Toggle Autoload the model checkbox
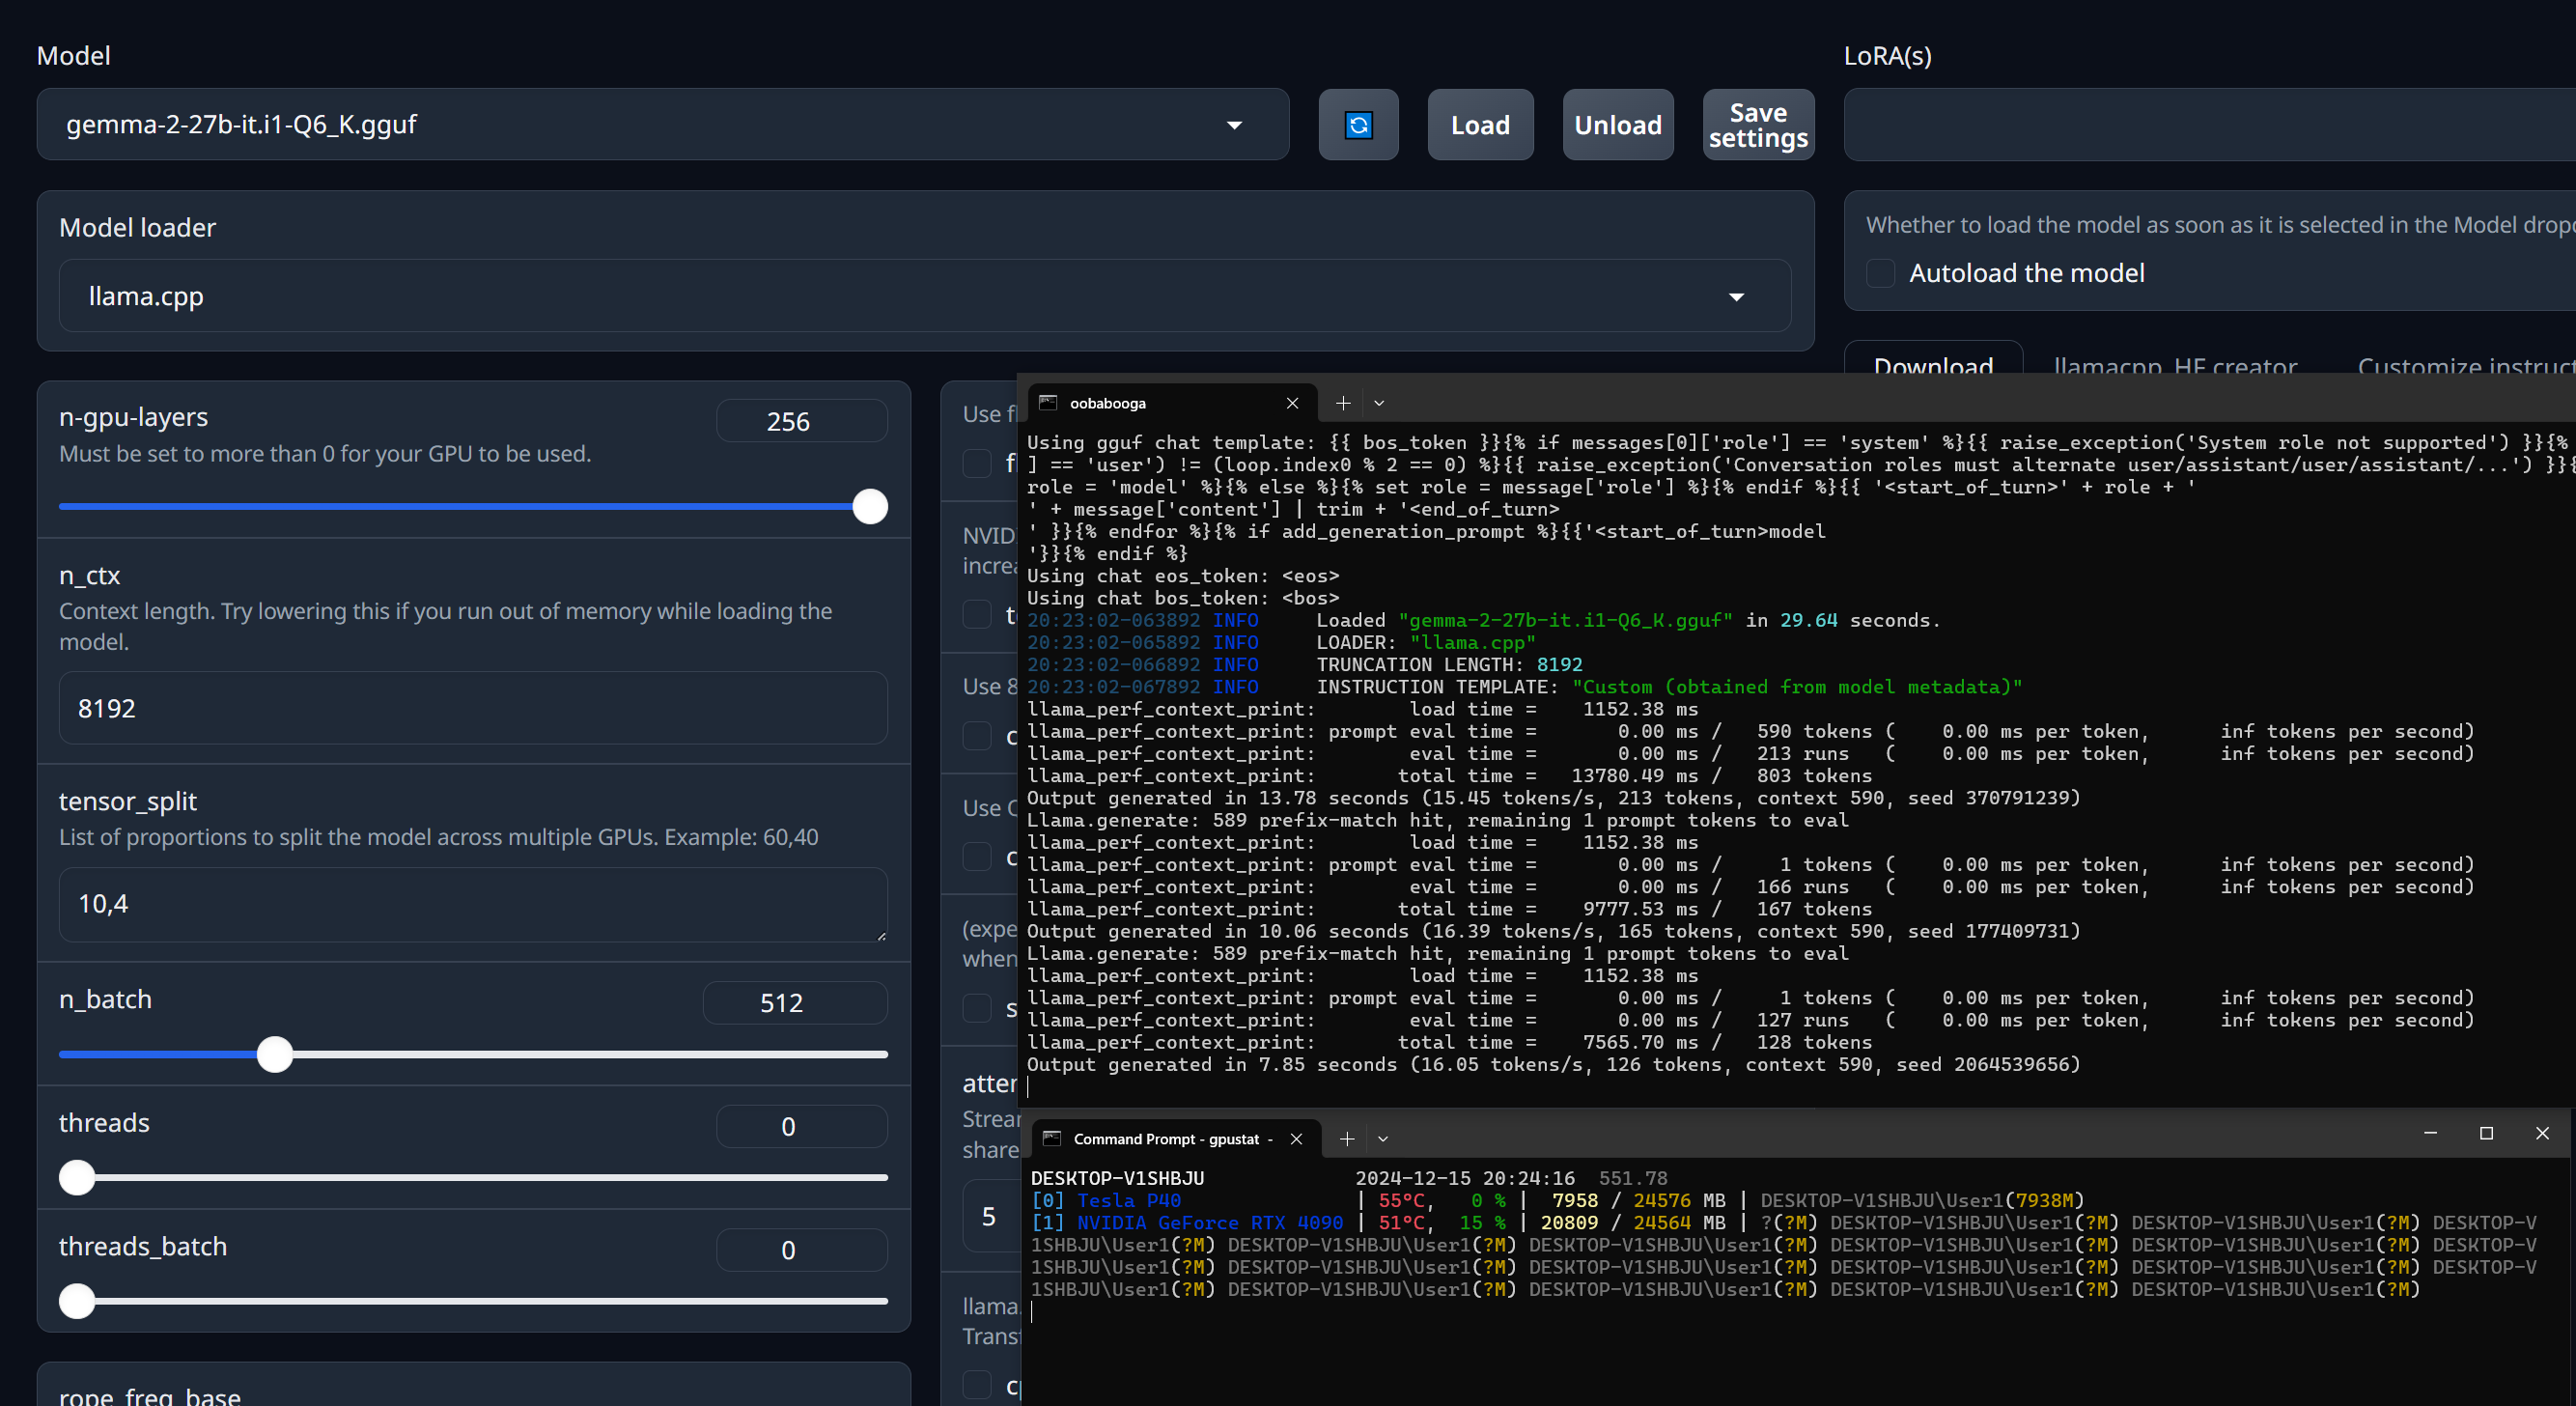The height and width of the screenshot is (1406, 2576). 1881,273
